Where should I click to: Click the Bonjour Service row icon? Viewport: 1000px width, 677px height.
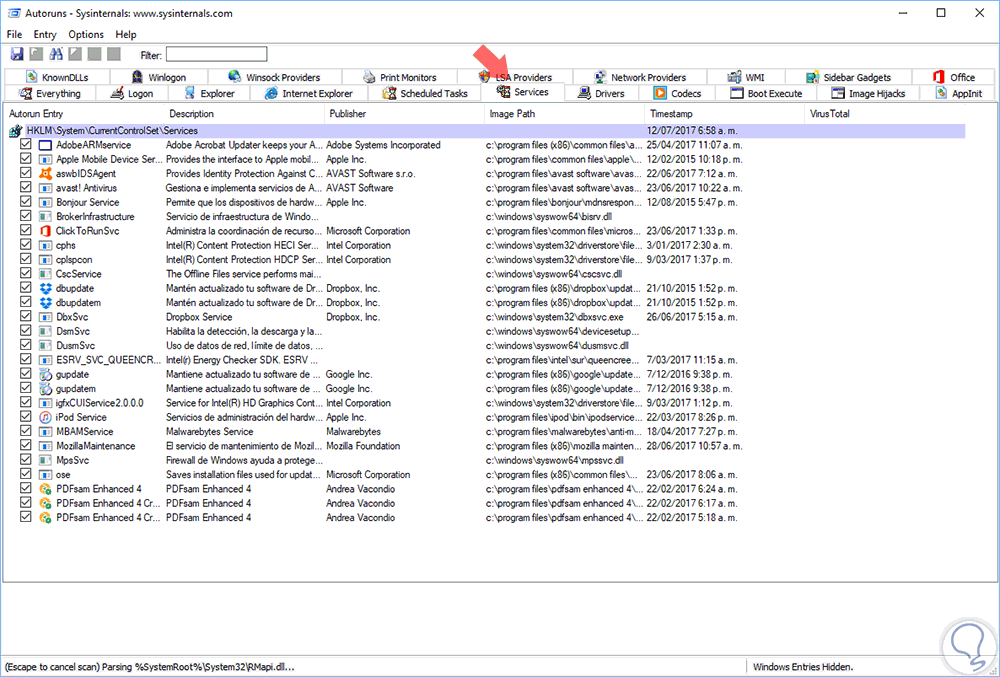45,202
